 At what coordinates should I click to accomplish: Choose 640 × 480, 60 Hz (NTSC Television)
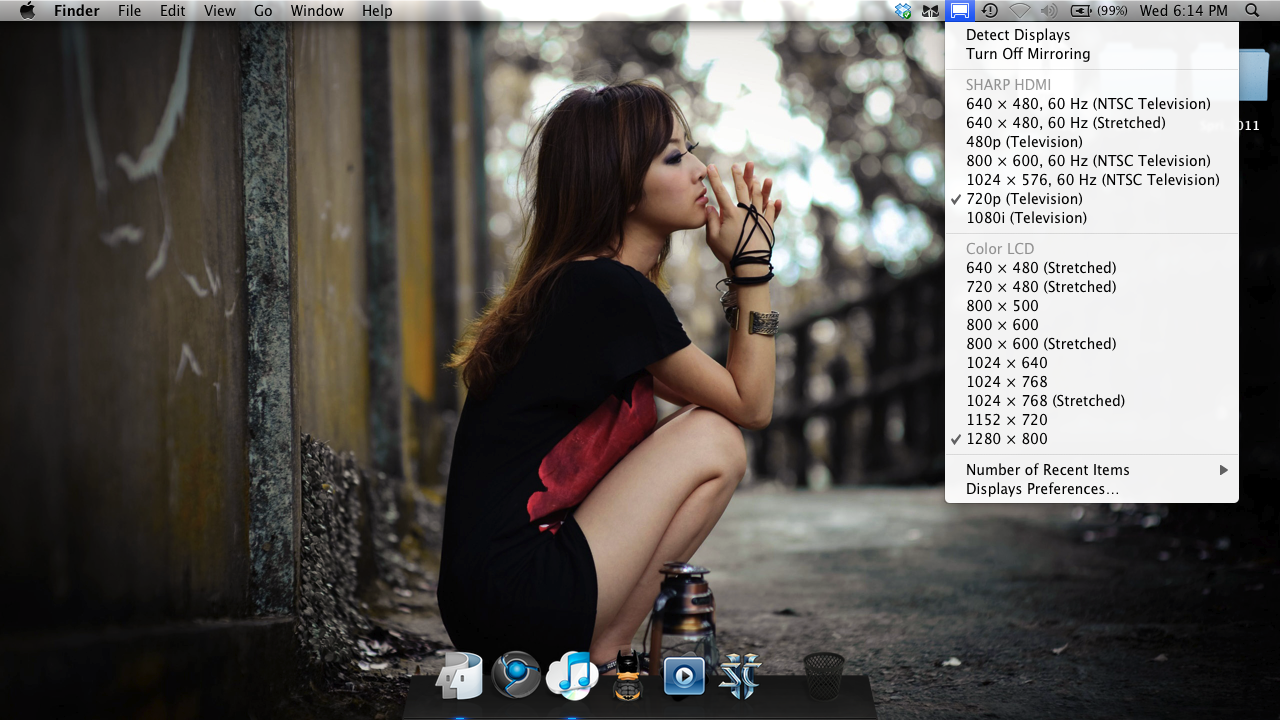point(1092,104)
